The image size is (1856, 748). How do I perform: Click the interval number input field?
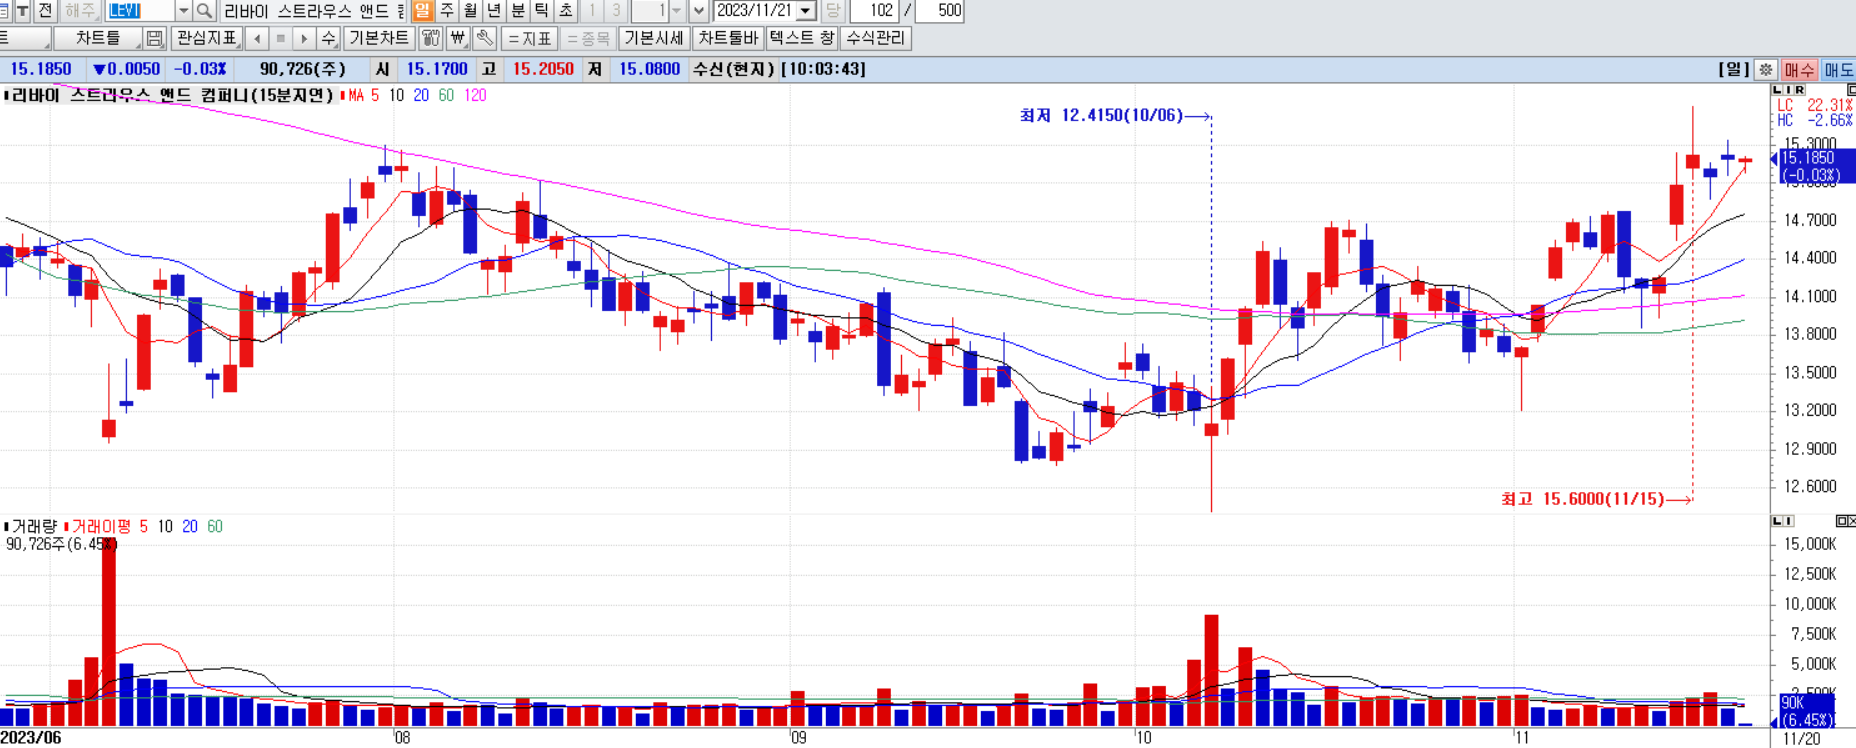point(649,11)
